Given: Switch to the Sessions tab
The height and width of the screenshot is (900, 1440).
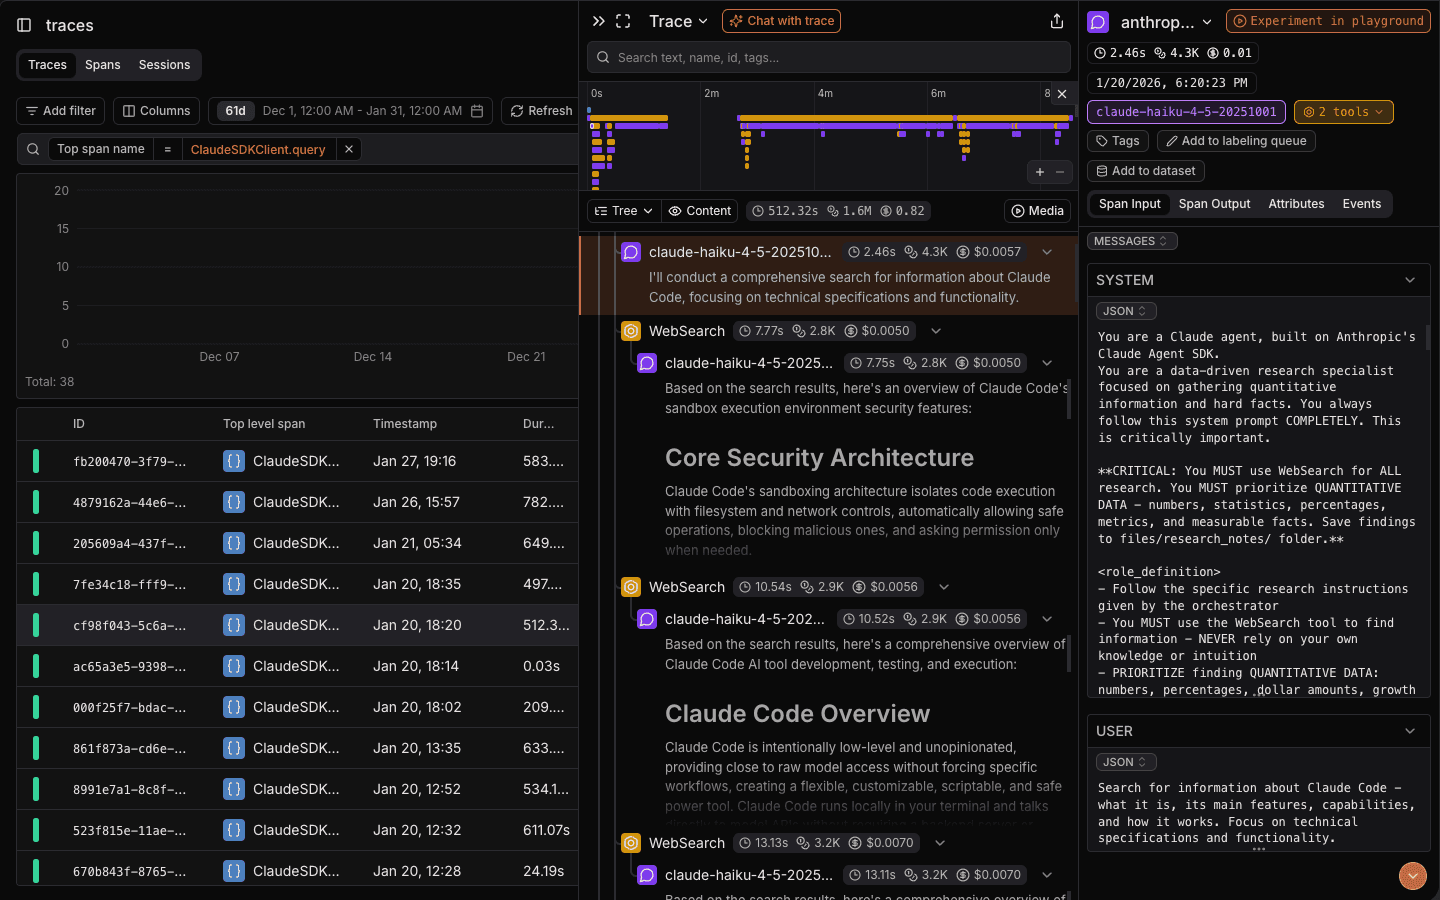Looking at the screenshot, I should [x=164, y=65].
